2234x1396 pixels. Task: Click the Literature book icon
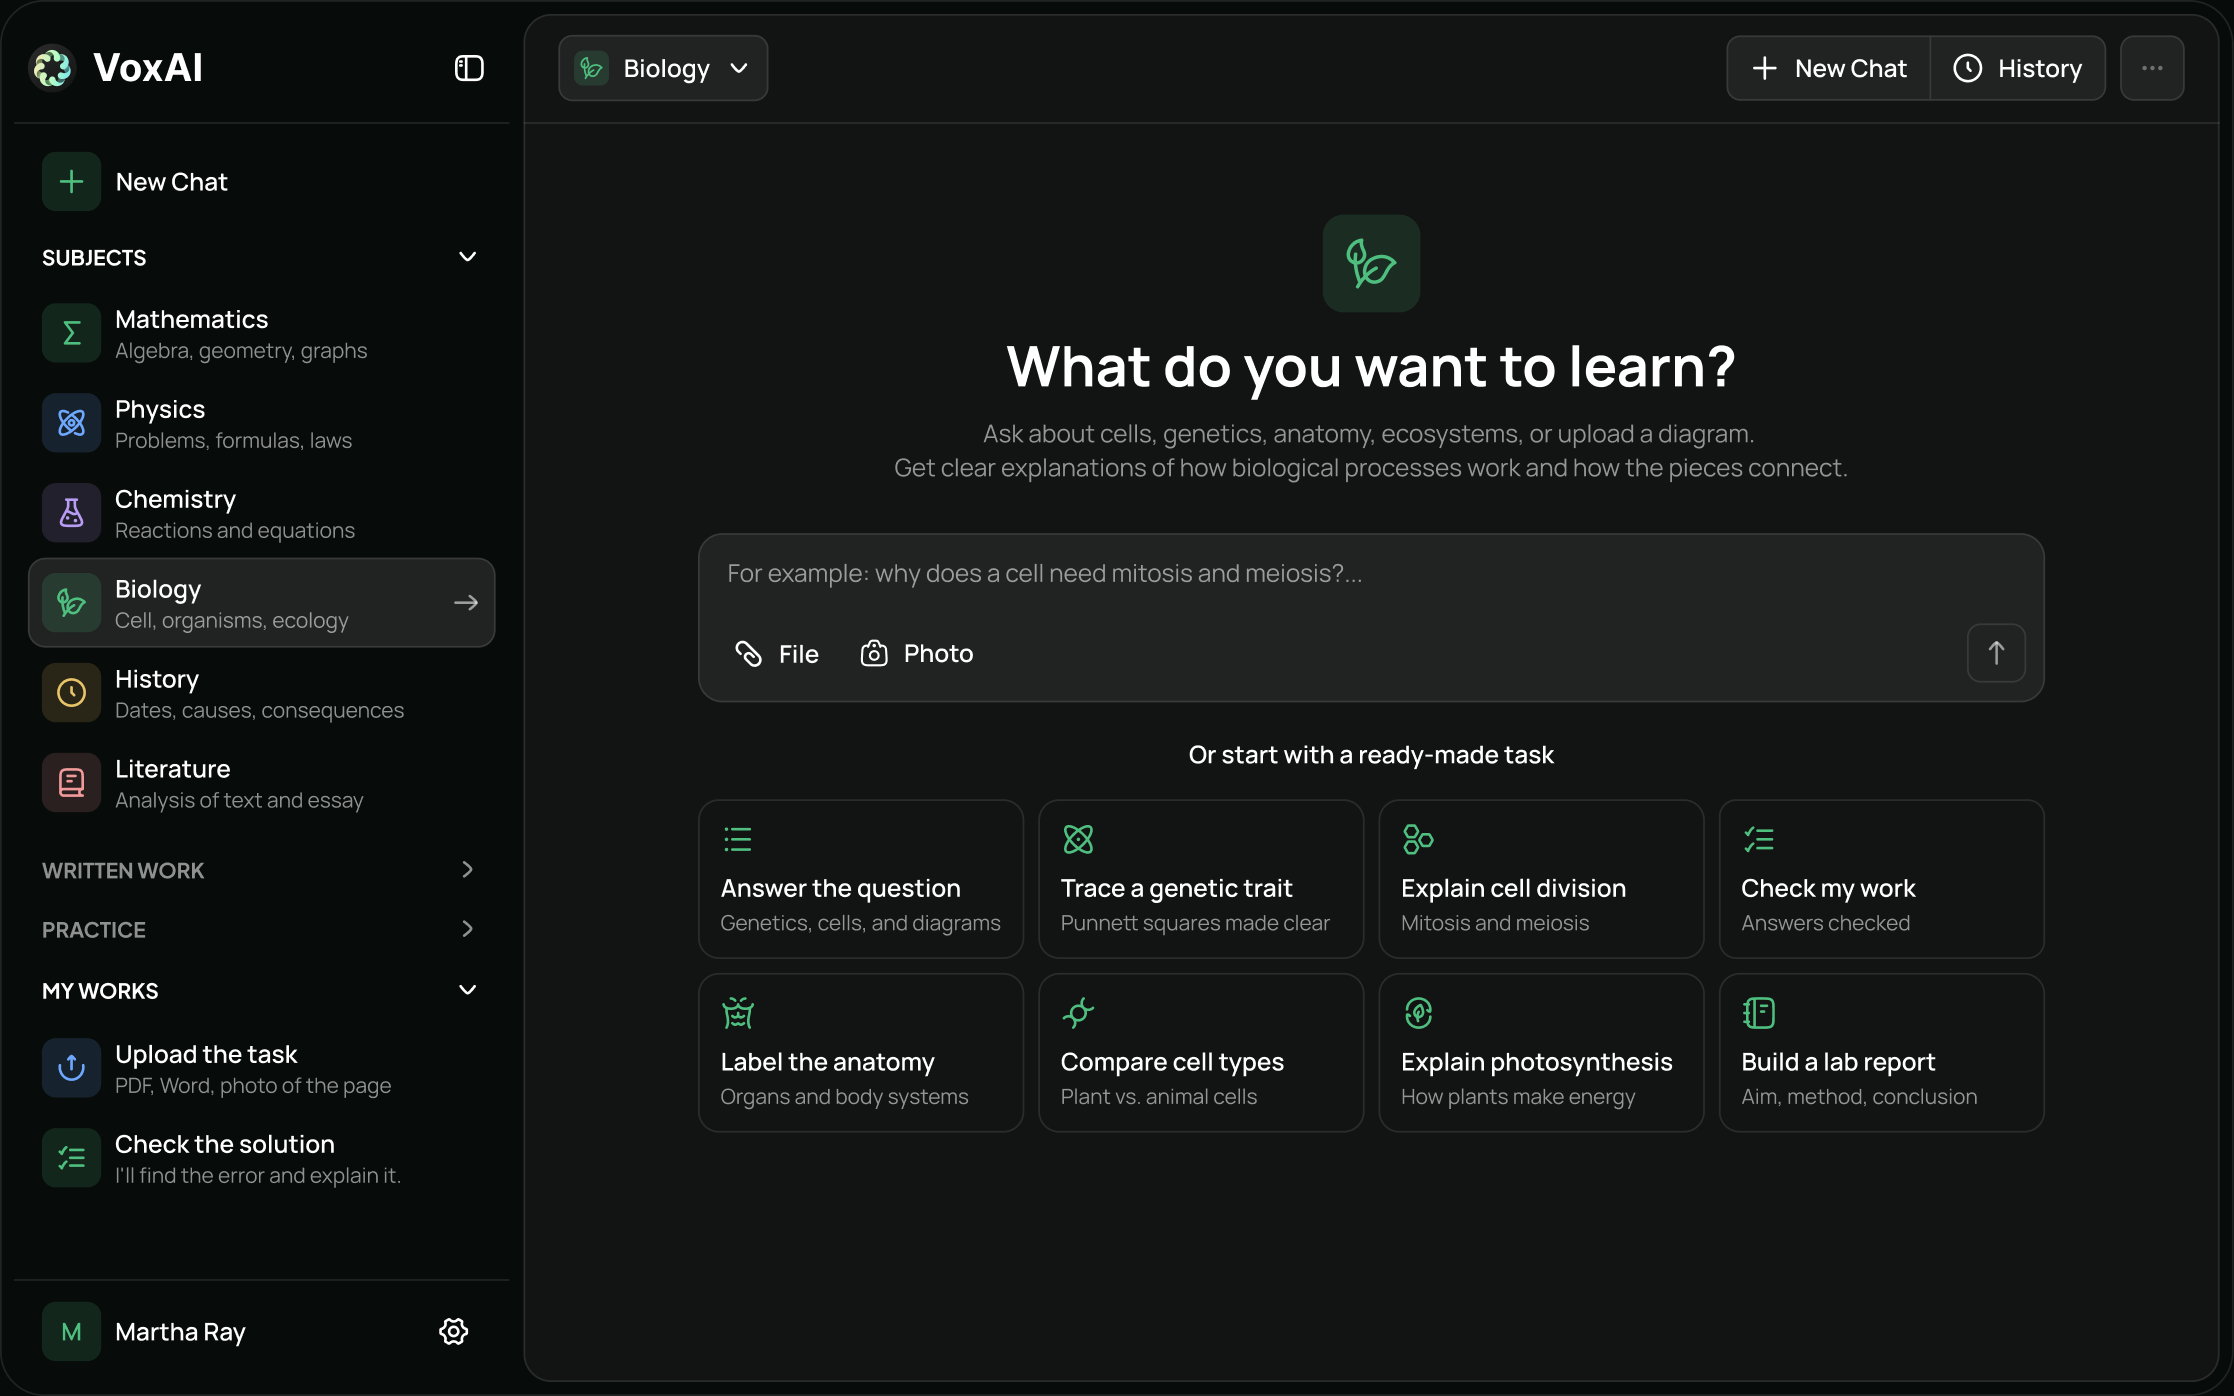click(x=72, y=783)
